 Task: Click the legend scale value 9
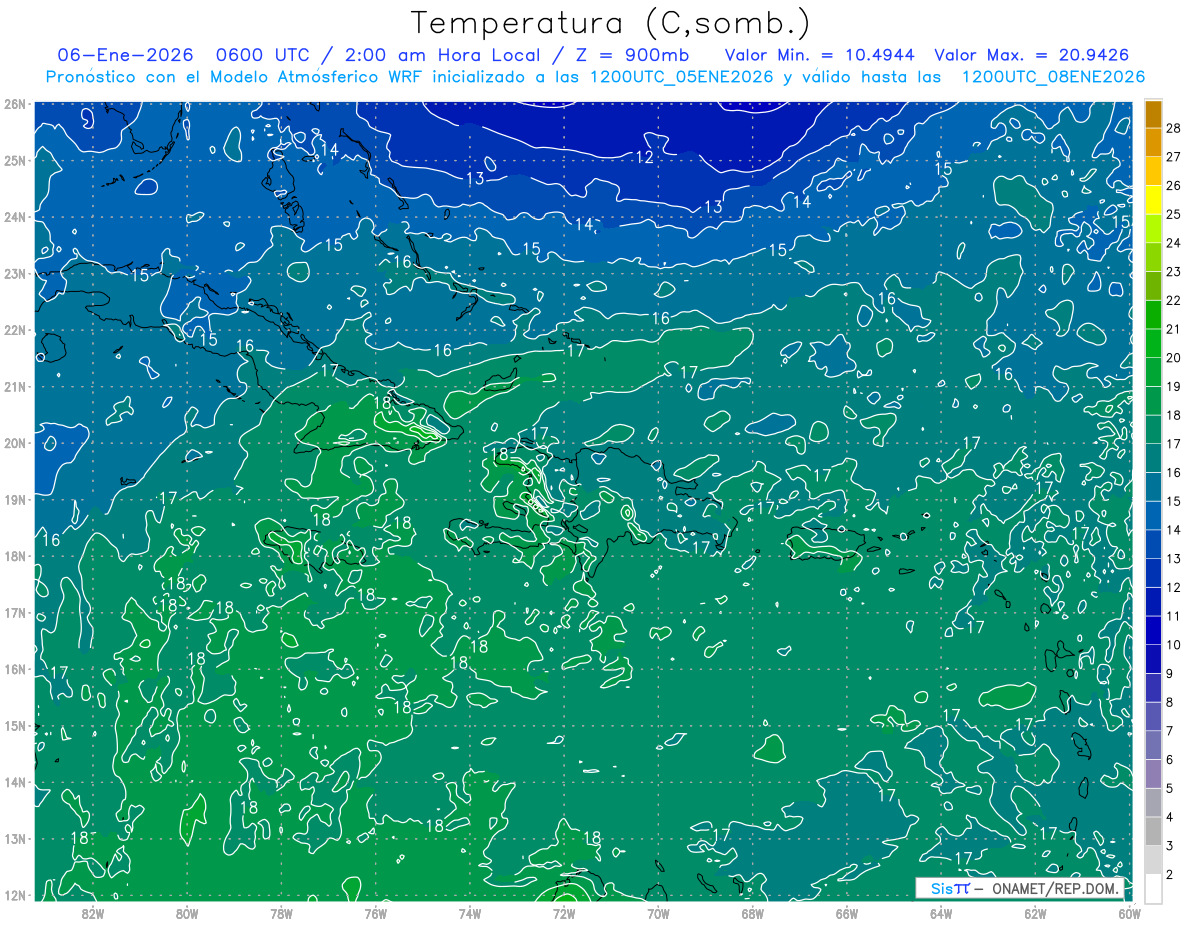pos(1169,674)
